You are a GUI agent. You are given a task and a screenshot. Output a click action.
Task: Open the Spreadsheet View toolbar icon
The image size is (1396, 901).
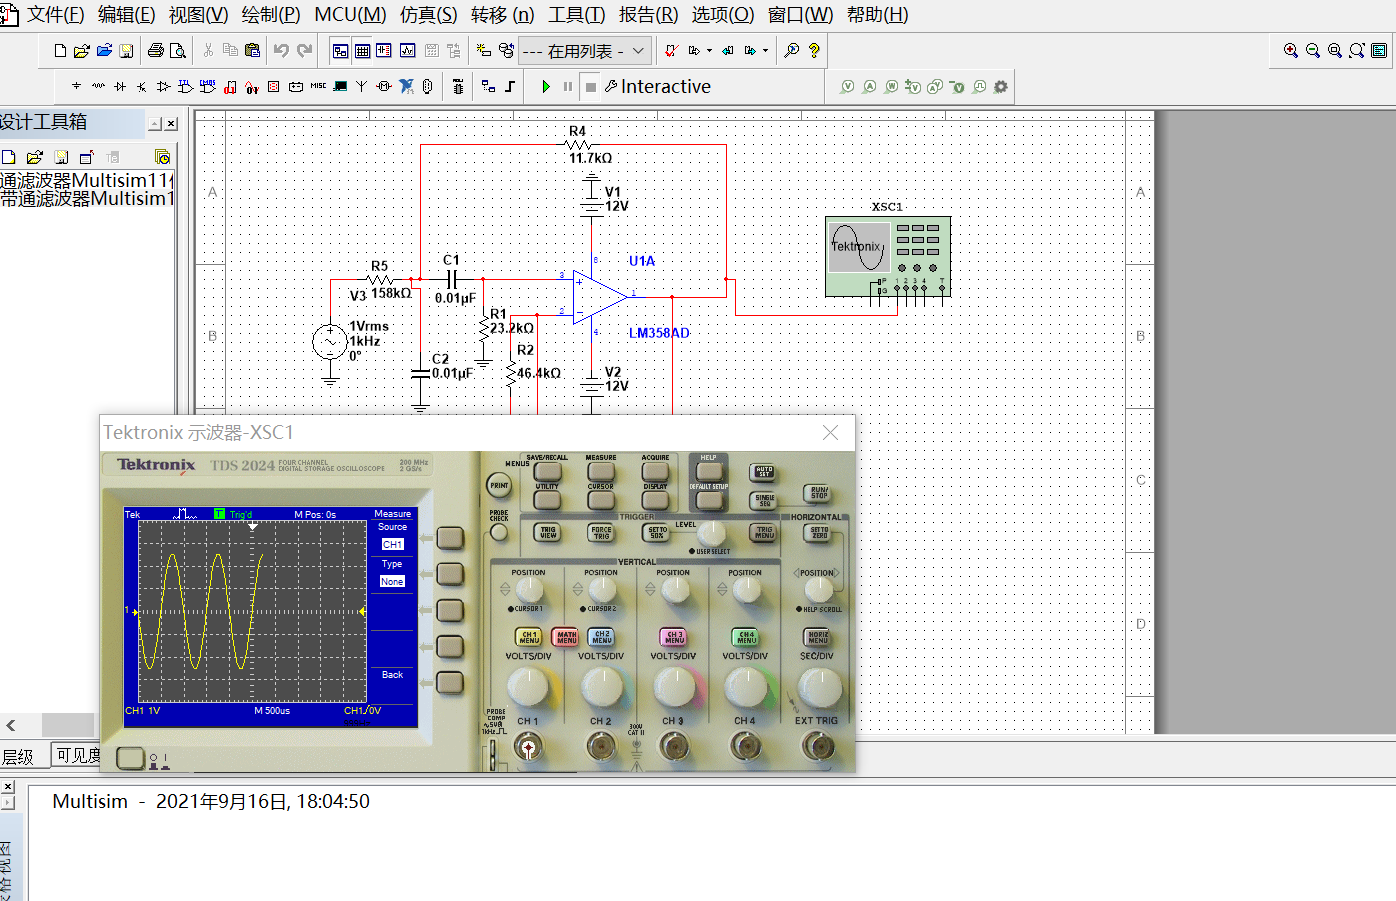[x=362, y=50]
